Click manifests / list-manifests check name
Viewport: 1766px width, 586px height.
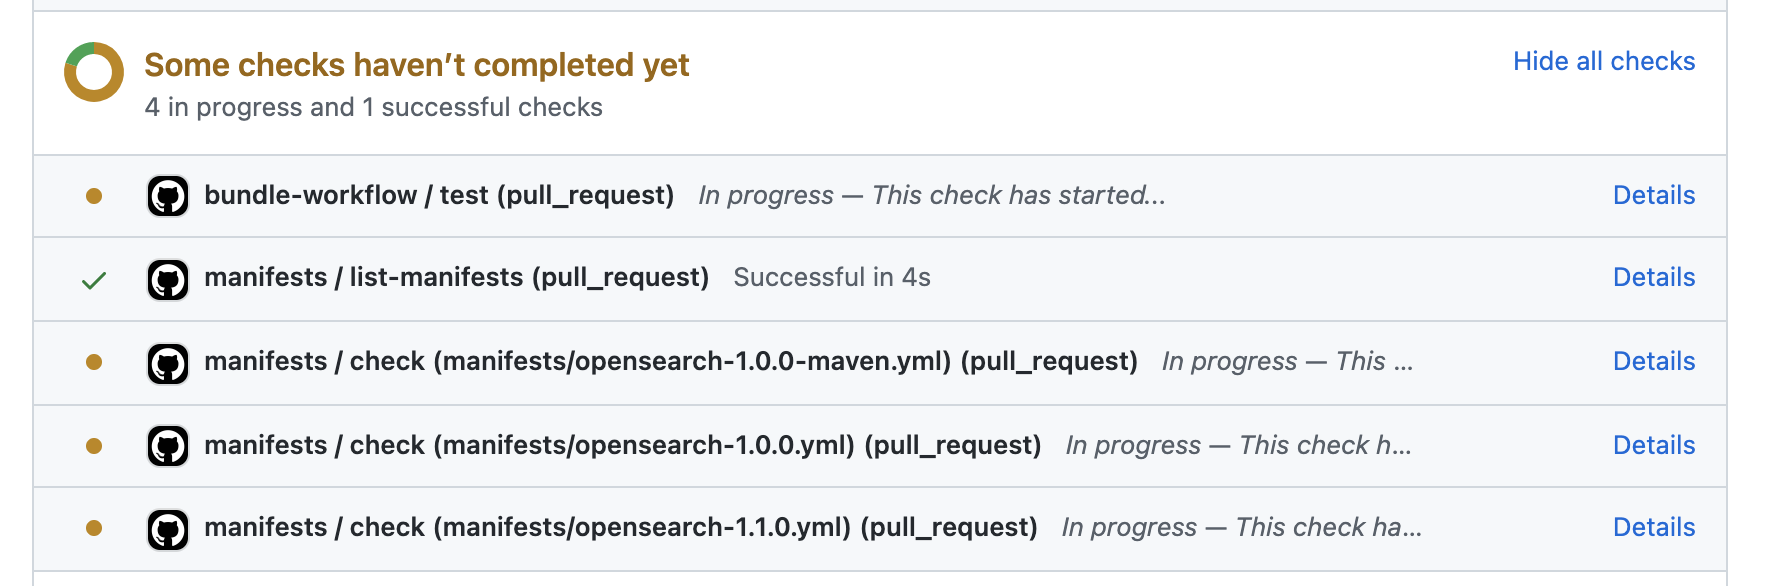(457, 277)
